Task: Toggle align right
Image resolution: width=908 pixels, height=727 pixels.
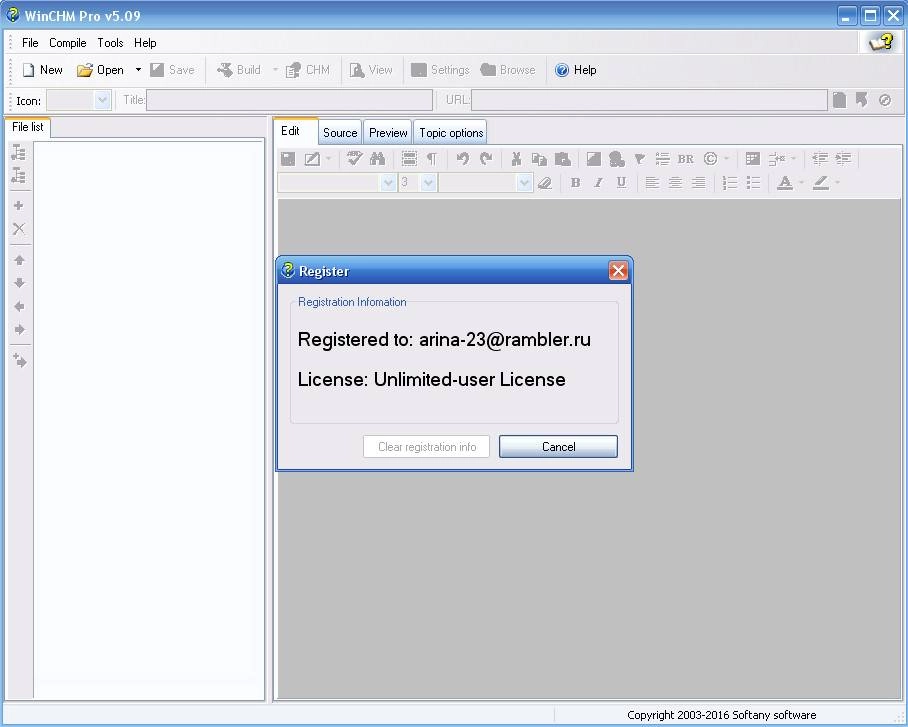Action: 698,183
